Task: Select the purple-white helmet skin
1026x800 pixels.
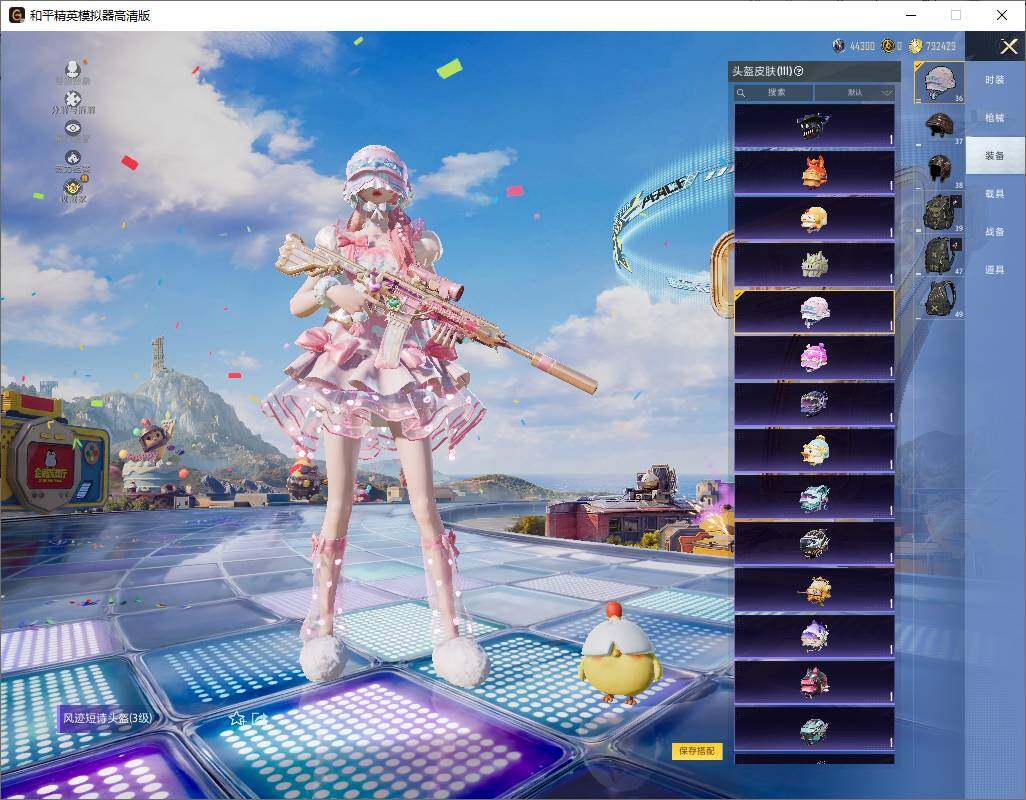Action: click(814, 636)
